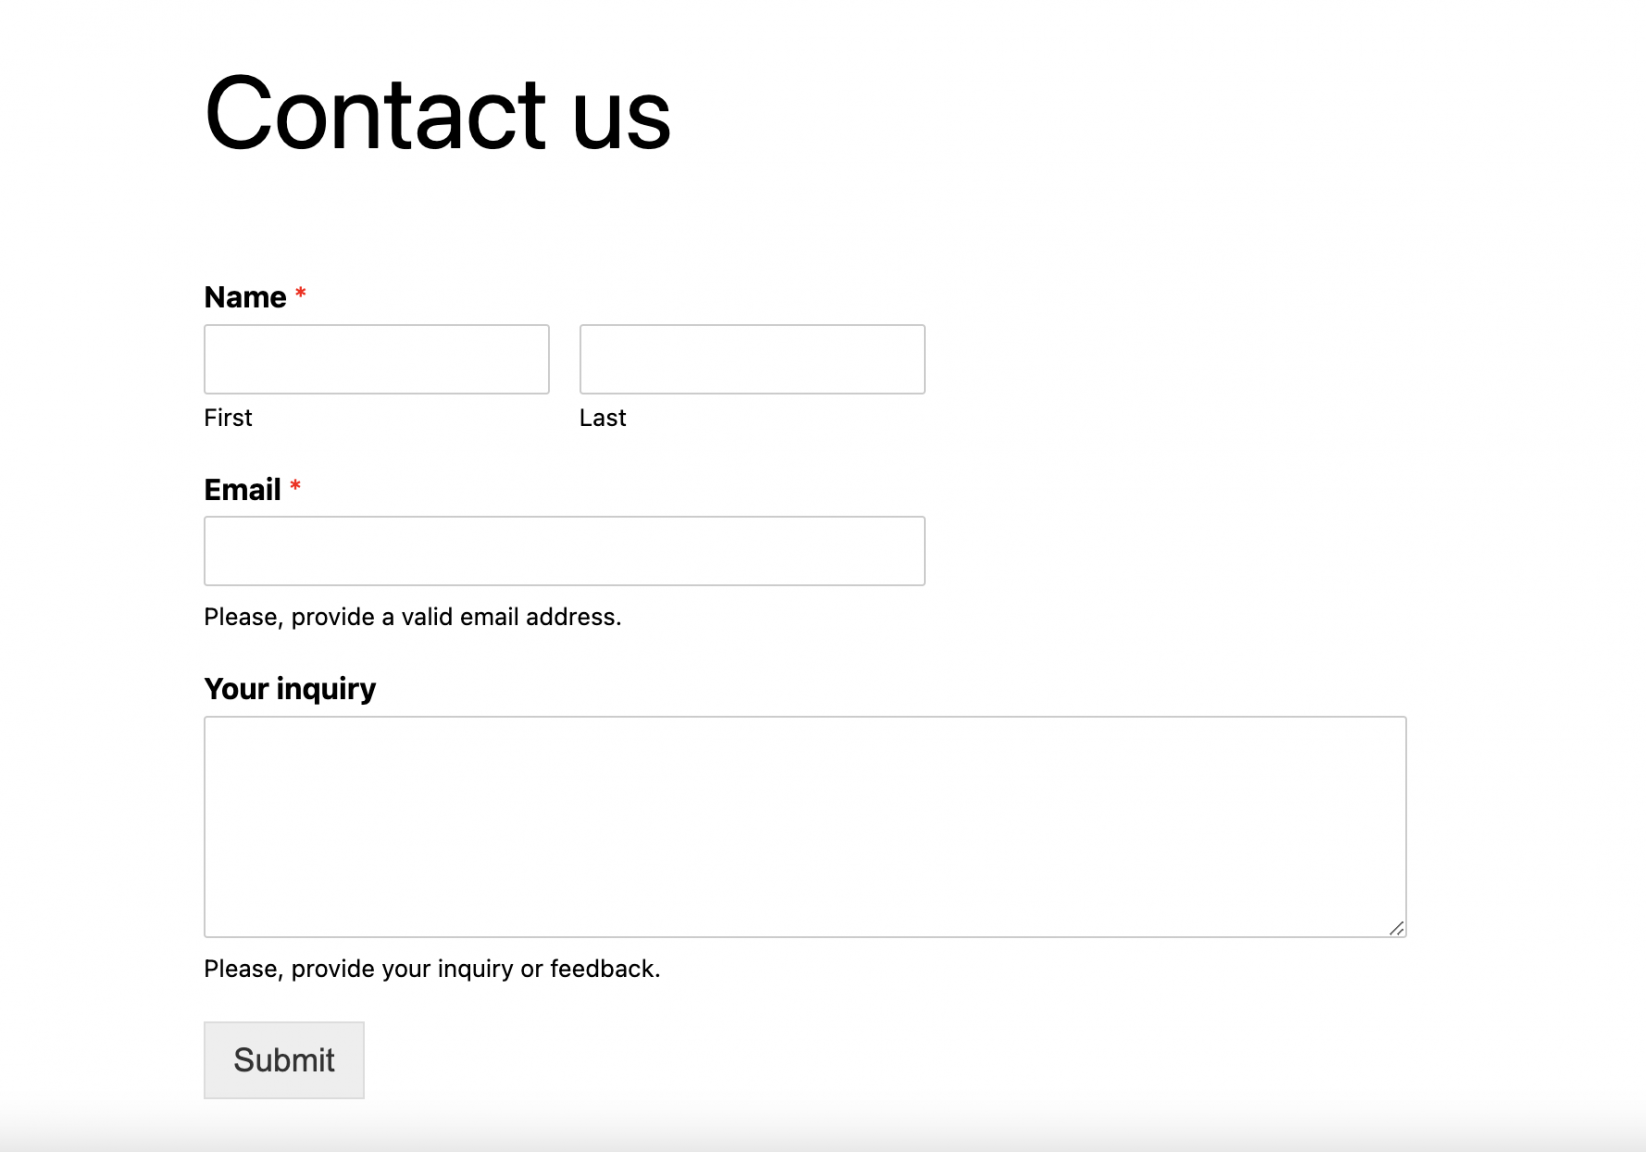Click the Your inquiry label

coord(290,688)
